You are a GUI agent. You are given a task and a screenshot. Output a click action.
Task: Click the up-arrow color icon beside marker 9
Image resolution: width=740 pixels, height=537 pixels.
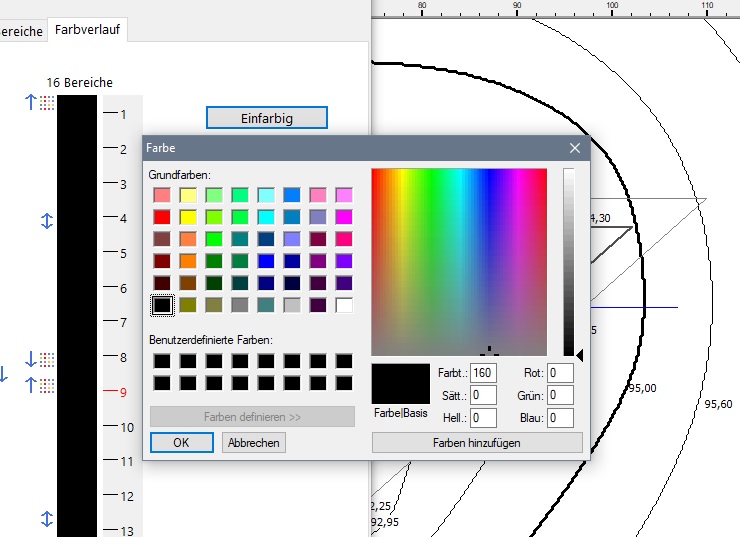pyautogui.click(x=39, y=384)
